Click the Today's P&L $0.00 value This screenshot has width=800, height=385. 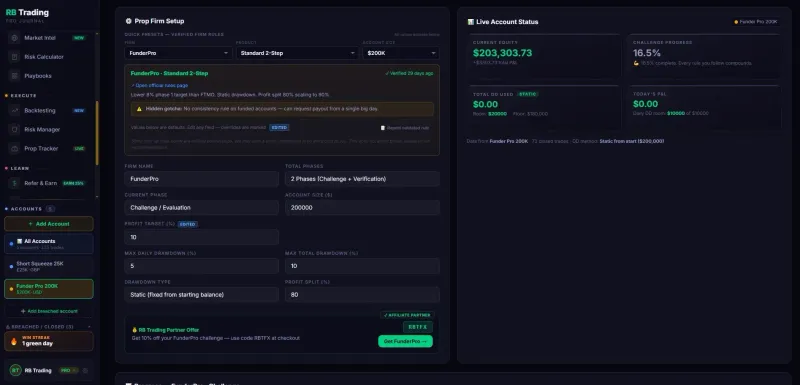pos(645,105)
